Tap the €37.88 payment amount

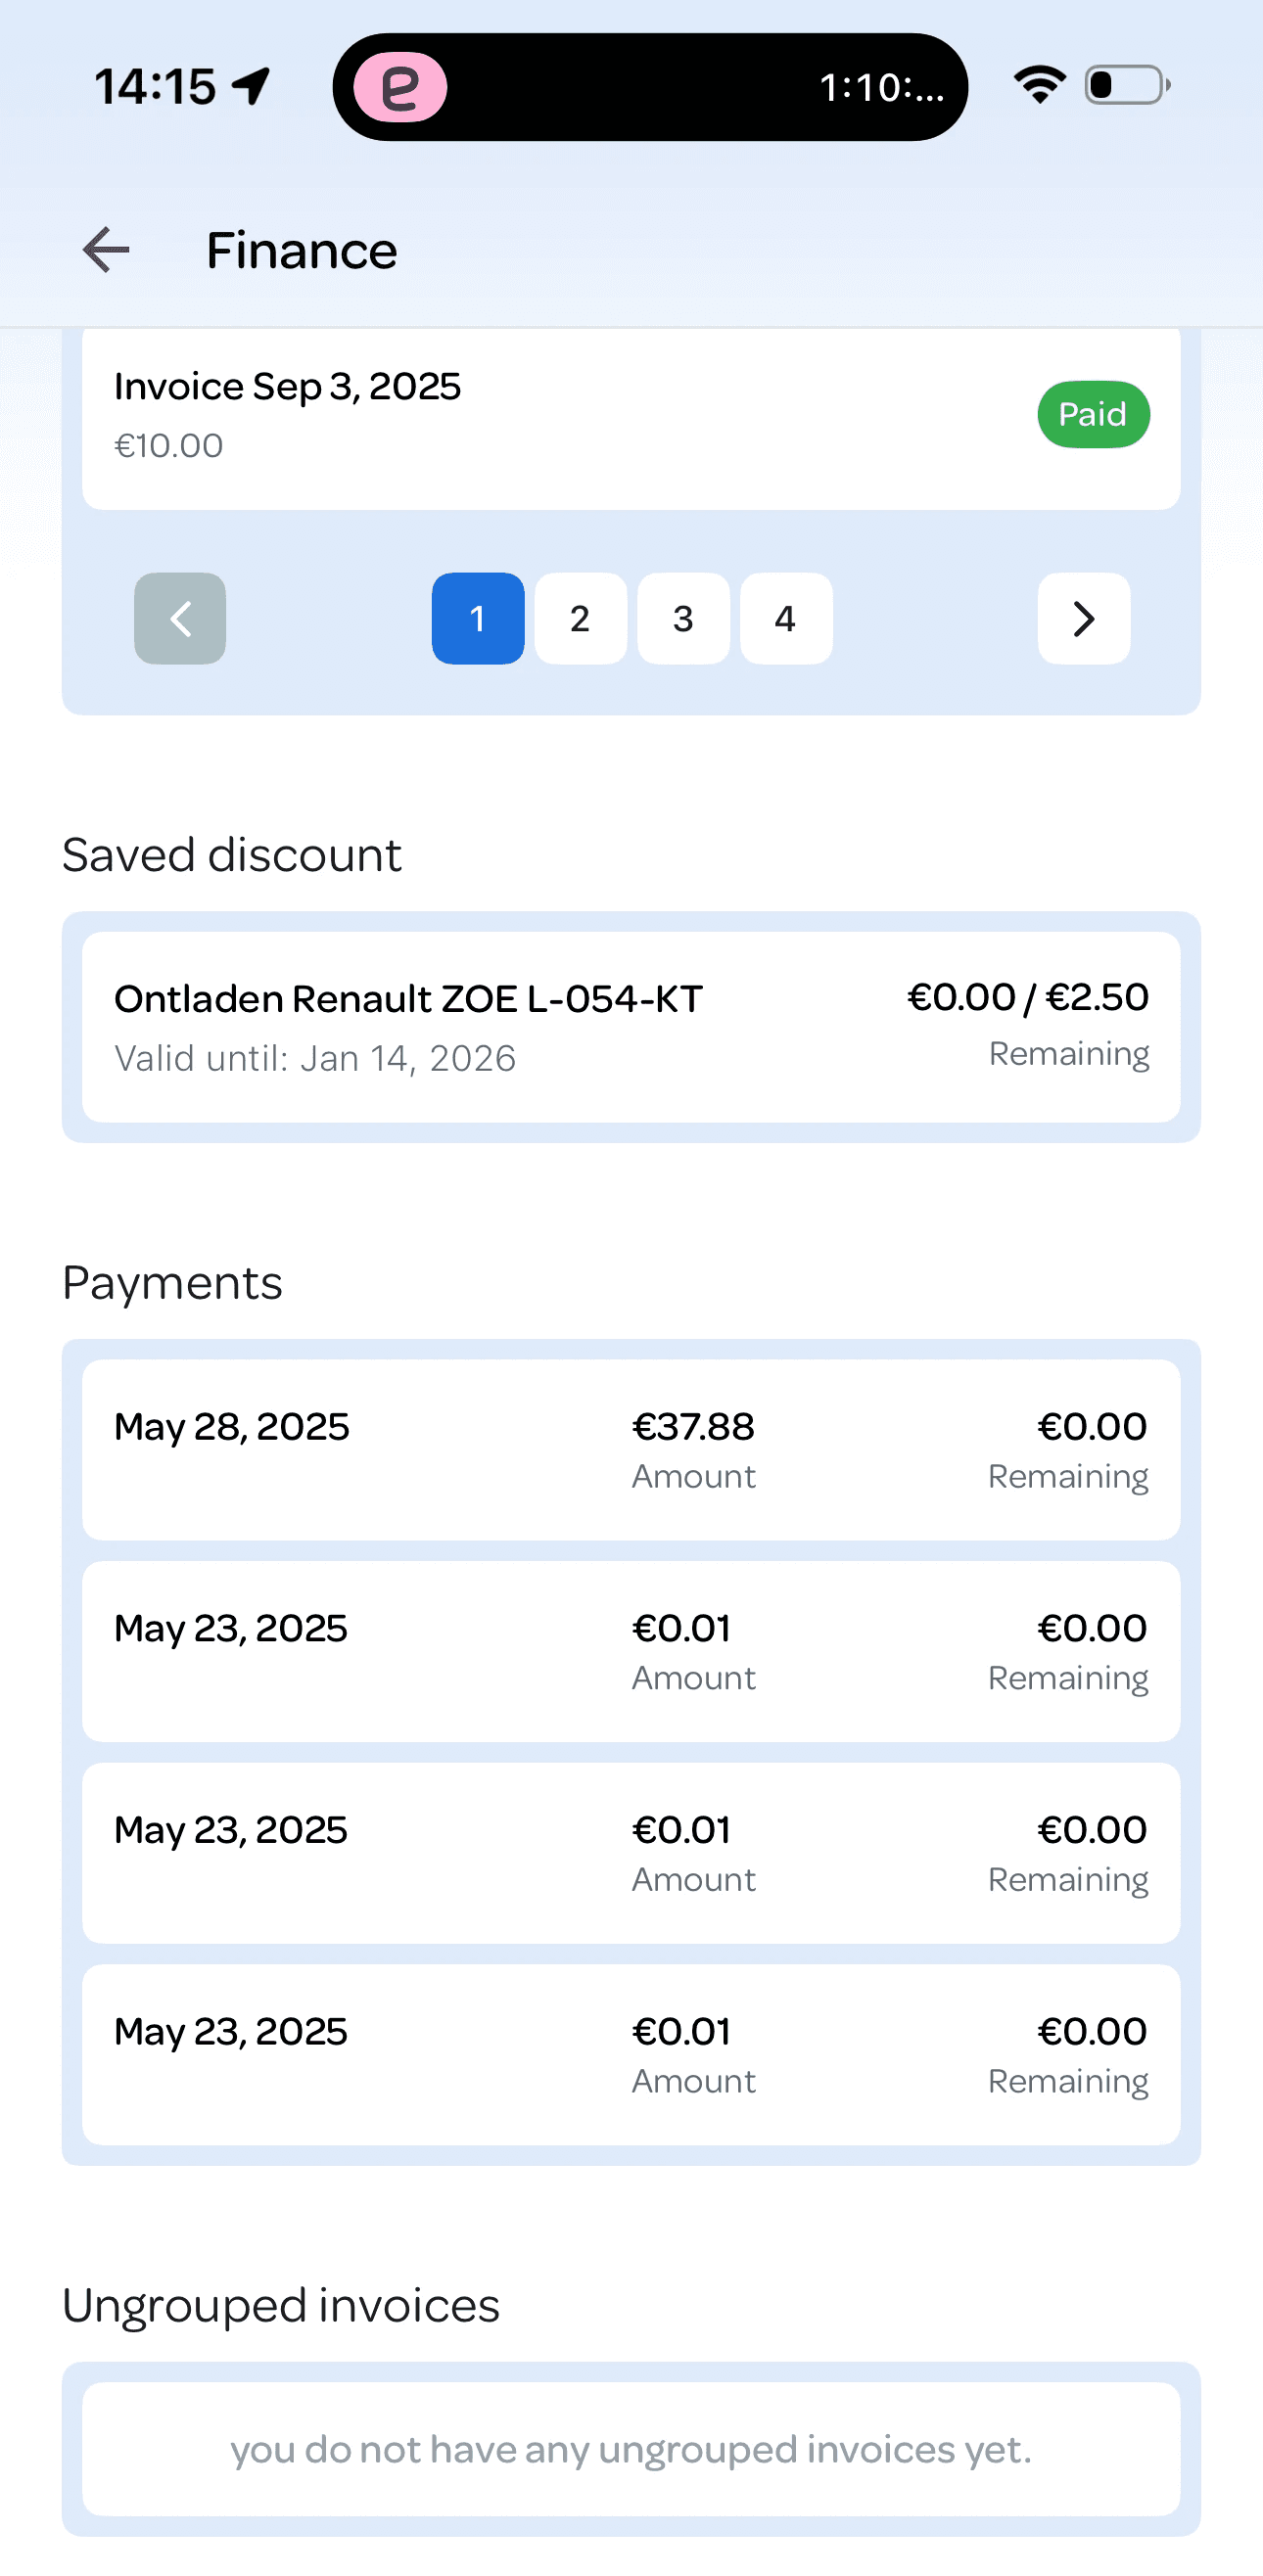693,1427
